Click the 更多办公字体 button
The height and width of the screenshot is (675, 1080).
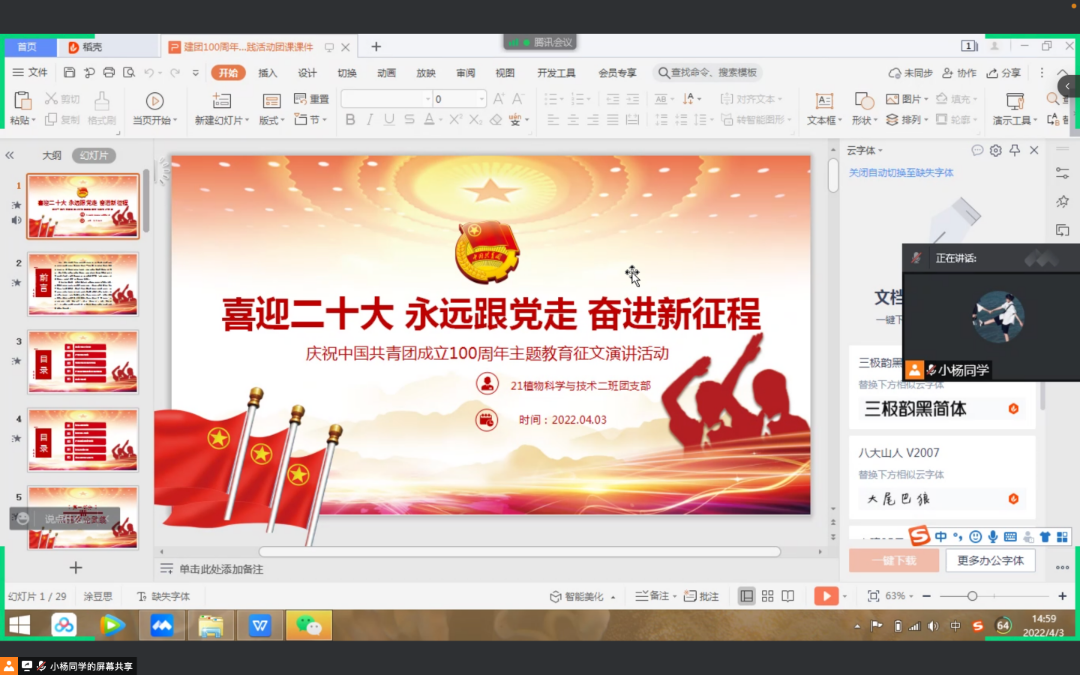[x=990, y=560]
